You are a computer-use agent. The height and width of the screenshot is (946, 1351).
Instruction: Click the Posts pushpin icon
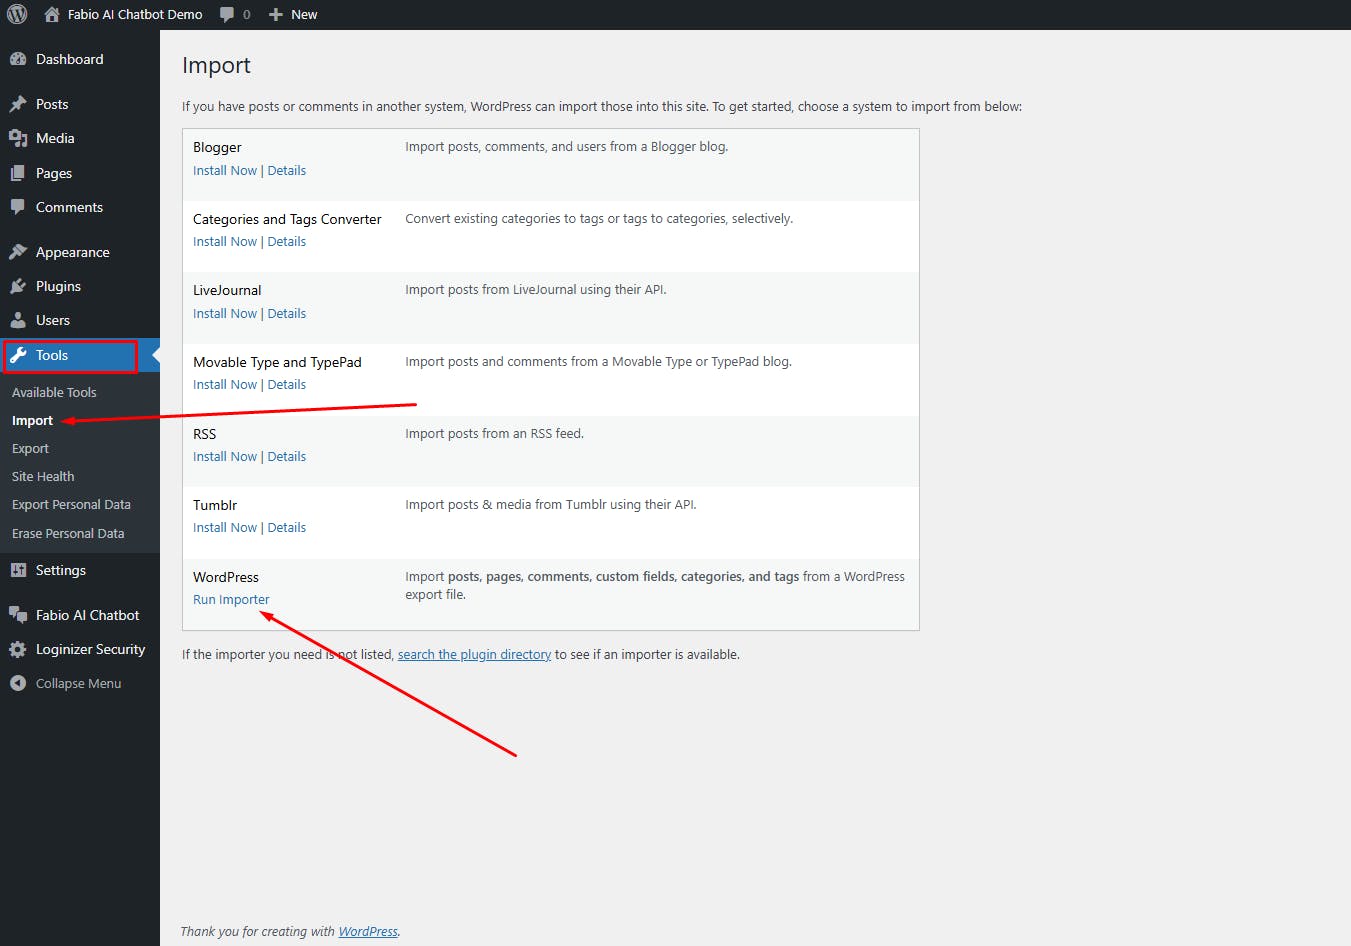(18, 104)
